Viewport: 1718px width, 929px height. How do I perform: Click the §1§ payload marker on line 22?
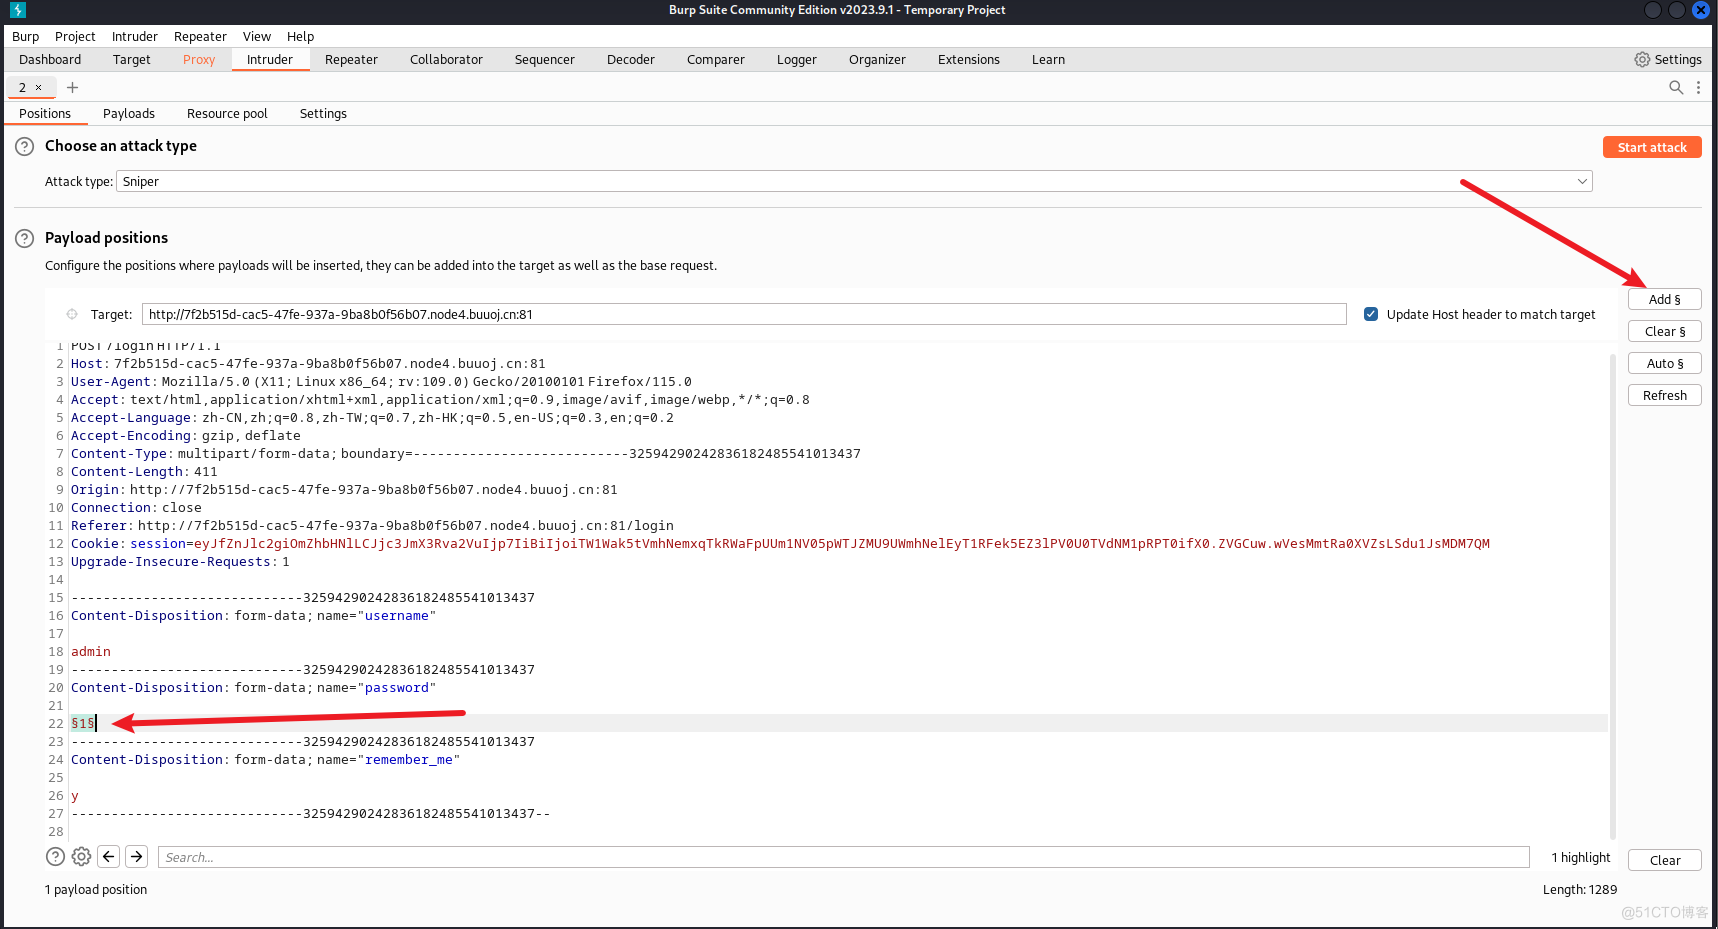[x=83, y=723]
